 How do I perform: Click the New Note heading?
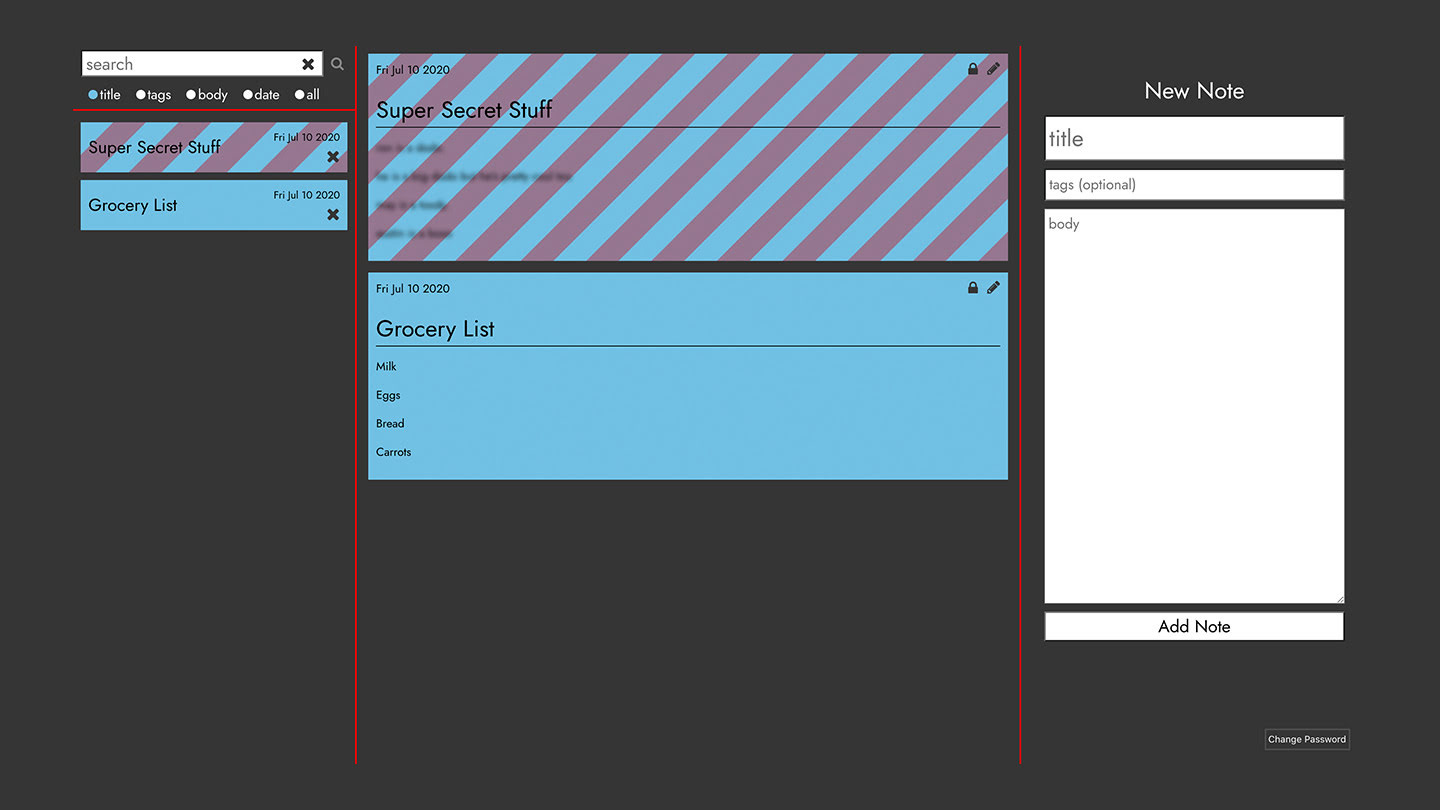(1194, 91)
